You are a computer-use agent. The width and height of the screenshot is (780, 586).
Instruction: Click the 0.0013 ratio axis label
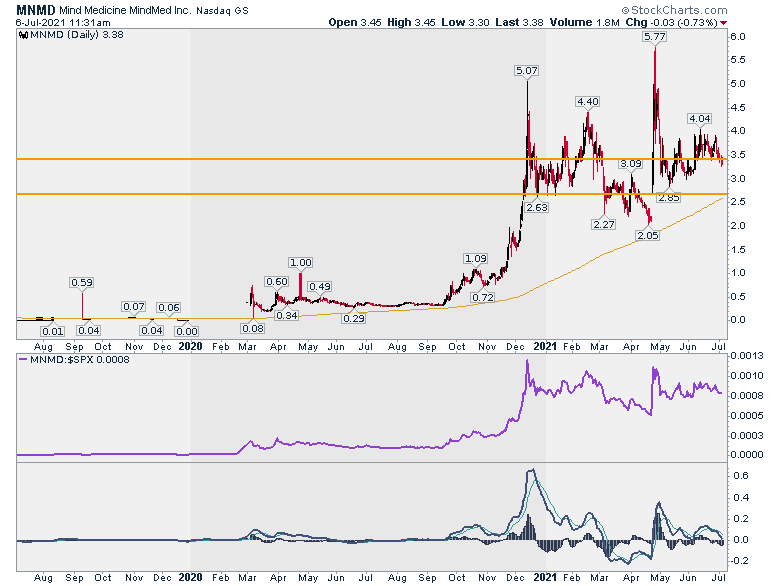pos(747,356)
